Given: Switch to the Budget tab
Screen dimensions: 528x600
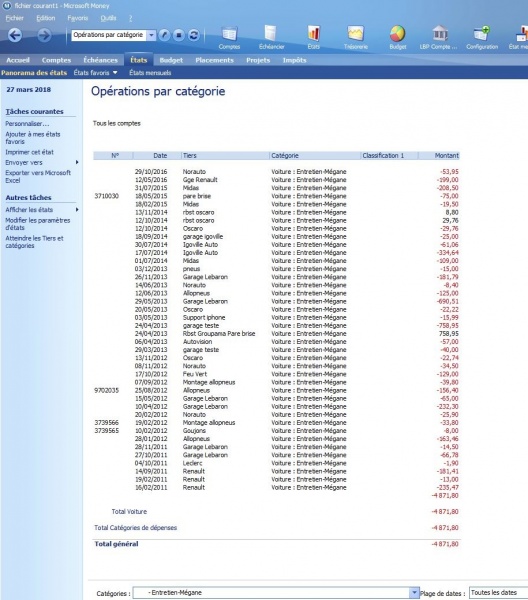Looking at the screenshot, I should pos(171,60).
